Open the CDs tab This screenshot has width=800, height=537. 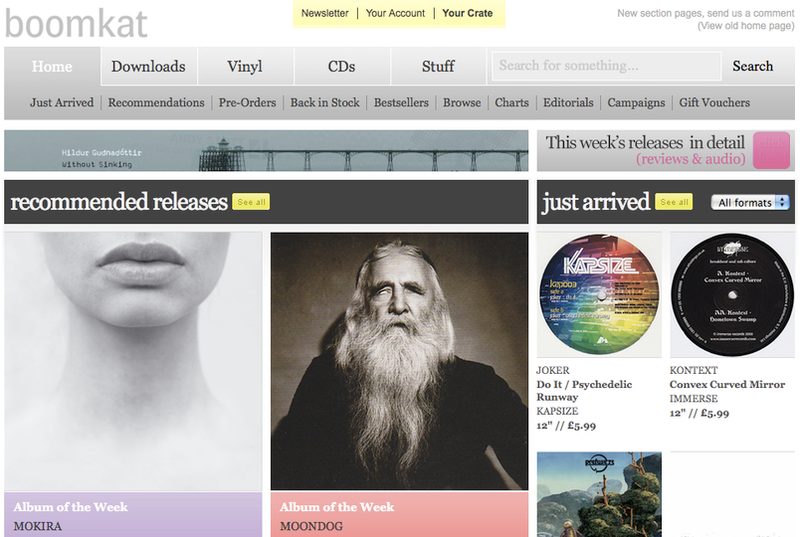point(341,66)
